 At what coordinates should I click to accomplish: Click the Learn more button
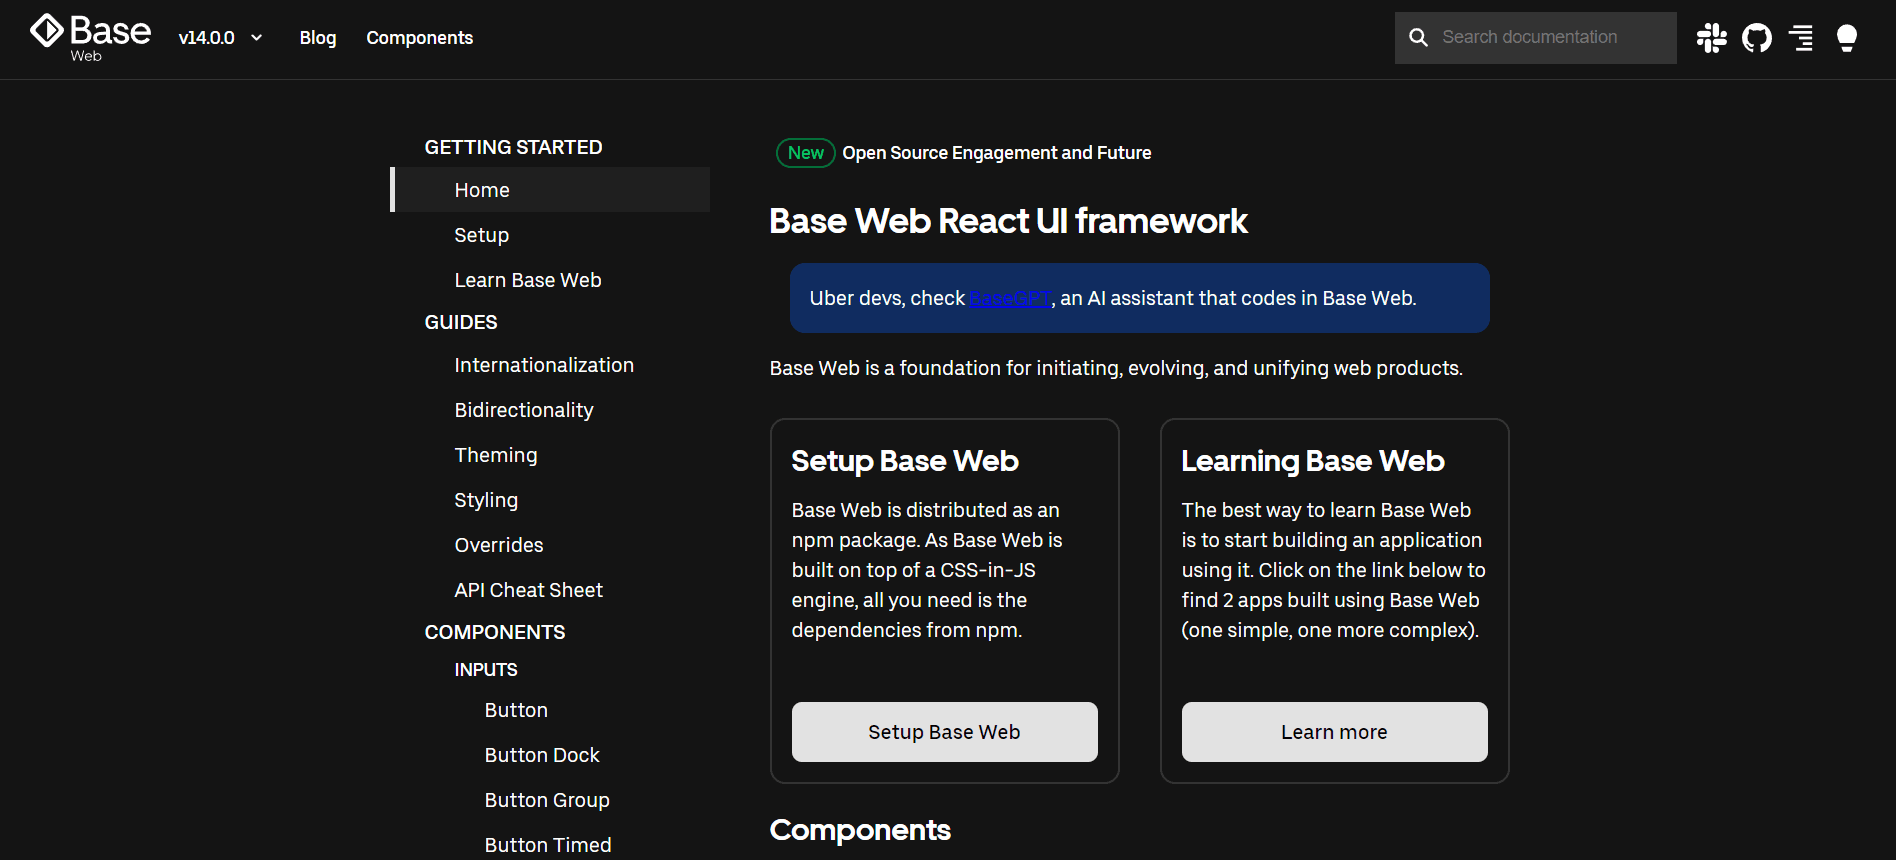tap(1335, 732)
